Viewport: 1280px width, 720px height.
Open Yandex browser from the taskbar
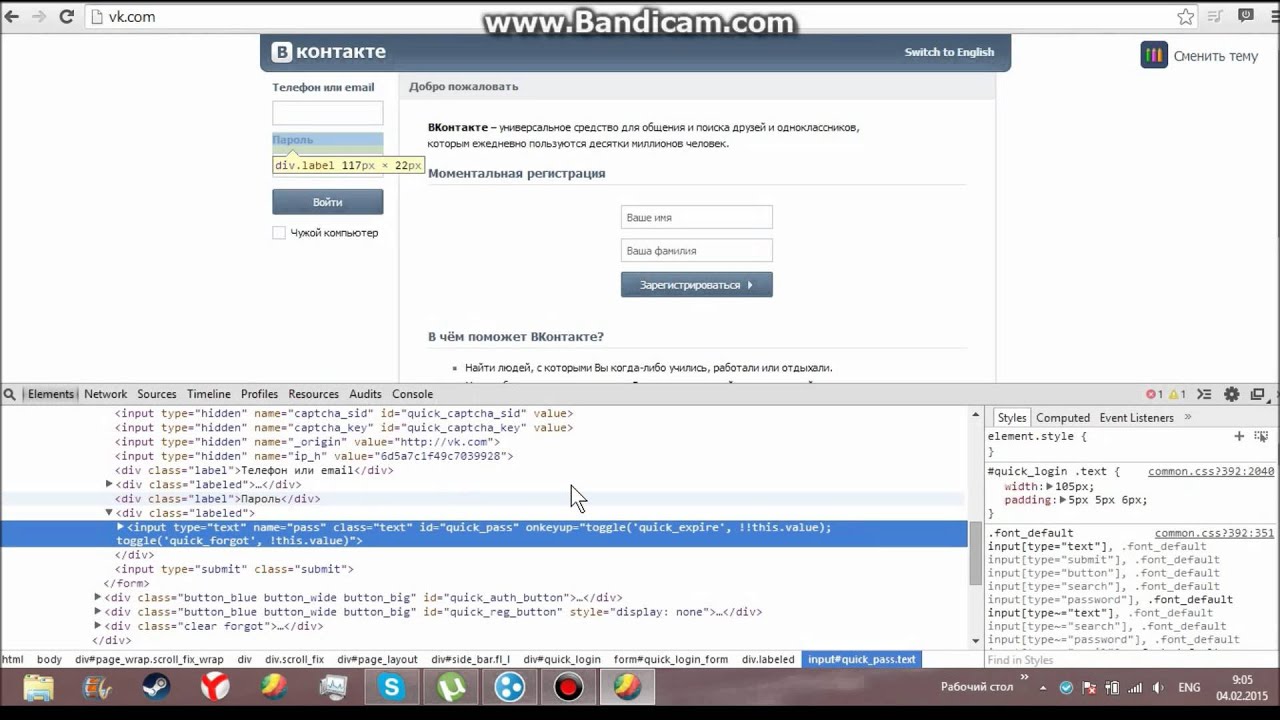pyautogui.click(x=215, y=687)
